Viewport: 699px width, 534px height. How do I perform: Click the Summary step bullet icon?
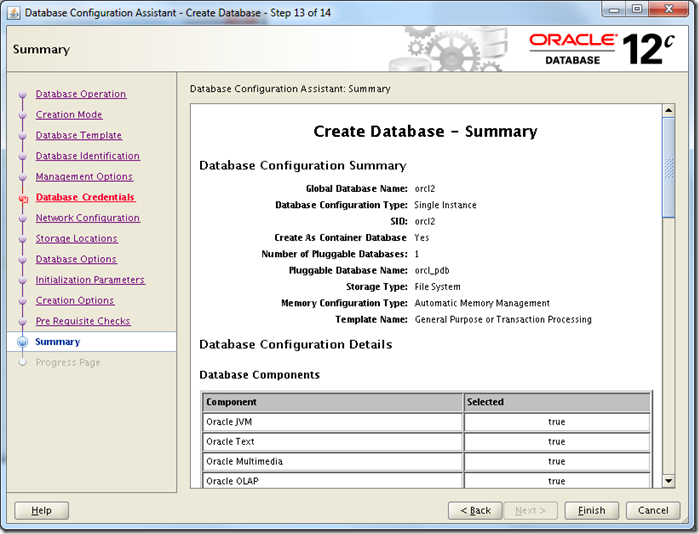pyautogui.click(x=22, y=342)
